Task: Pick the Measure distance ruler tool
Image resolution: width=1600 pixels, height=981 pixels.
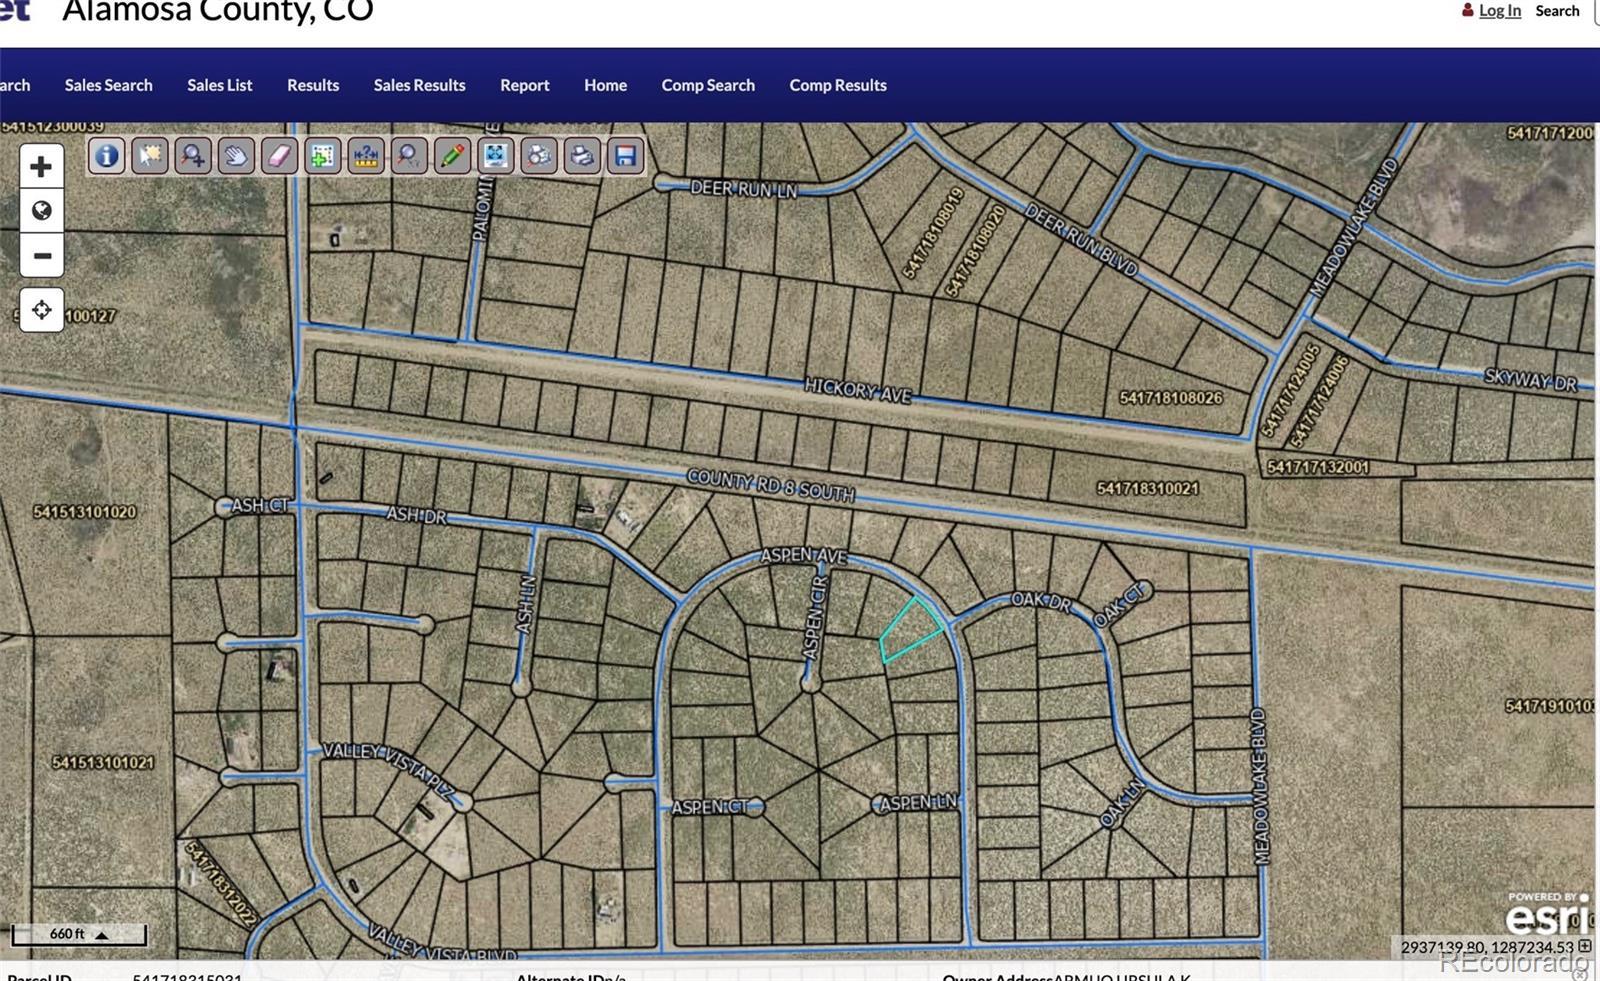Action: (366, 156)
